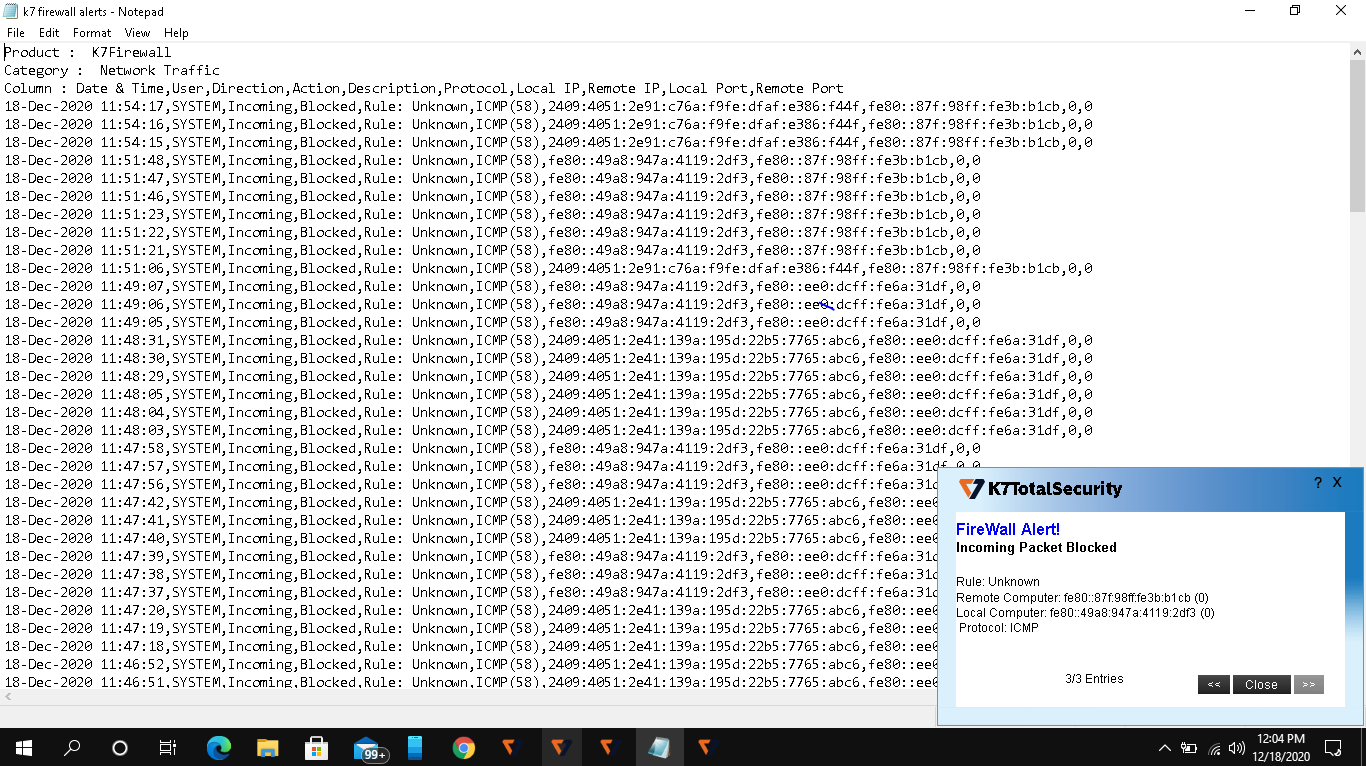Click the 'Column : Date & Time' header line
Image resolution: width=1366 pixels, height=766 pixels.
point(424,88)
